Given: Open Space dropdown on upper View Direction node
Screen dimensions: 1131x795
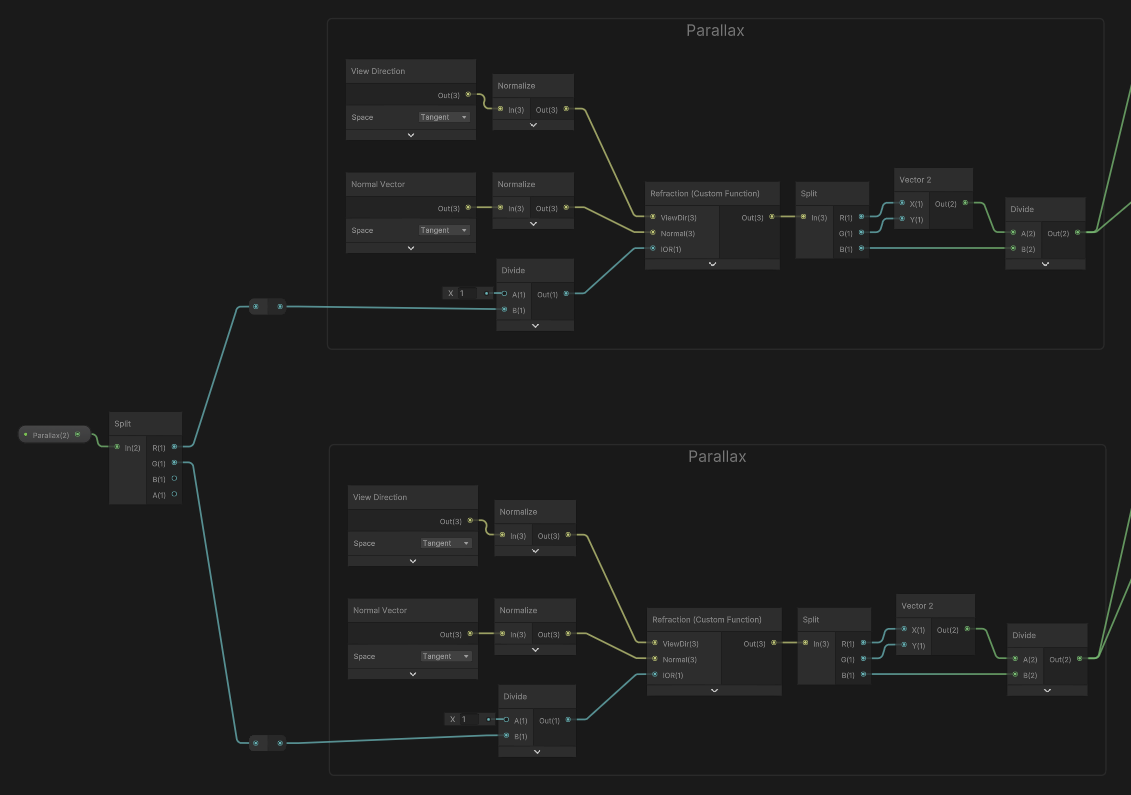Looking at the screenshot, I should click(444, 117).
